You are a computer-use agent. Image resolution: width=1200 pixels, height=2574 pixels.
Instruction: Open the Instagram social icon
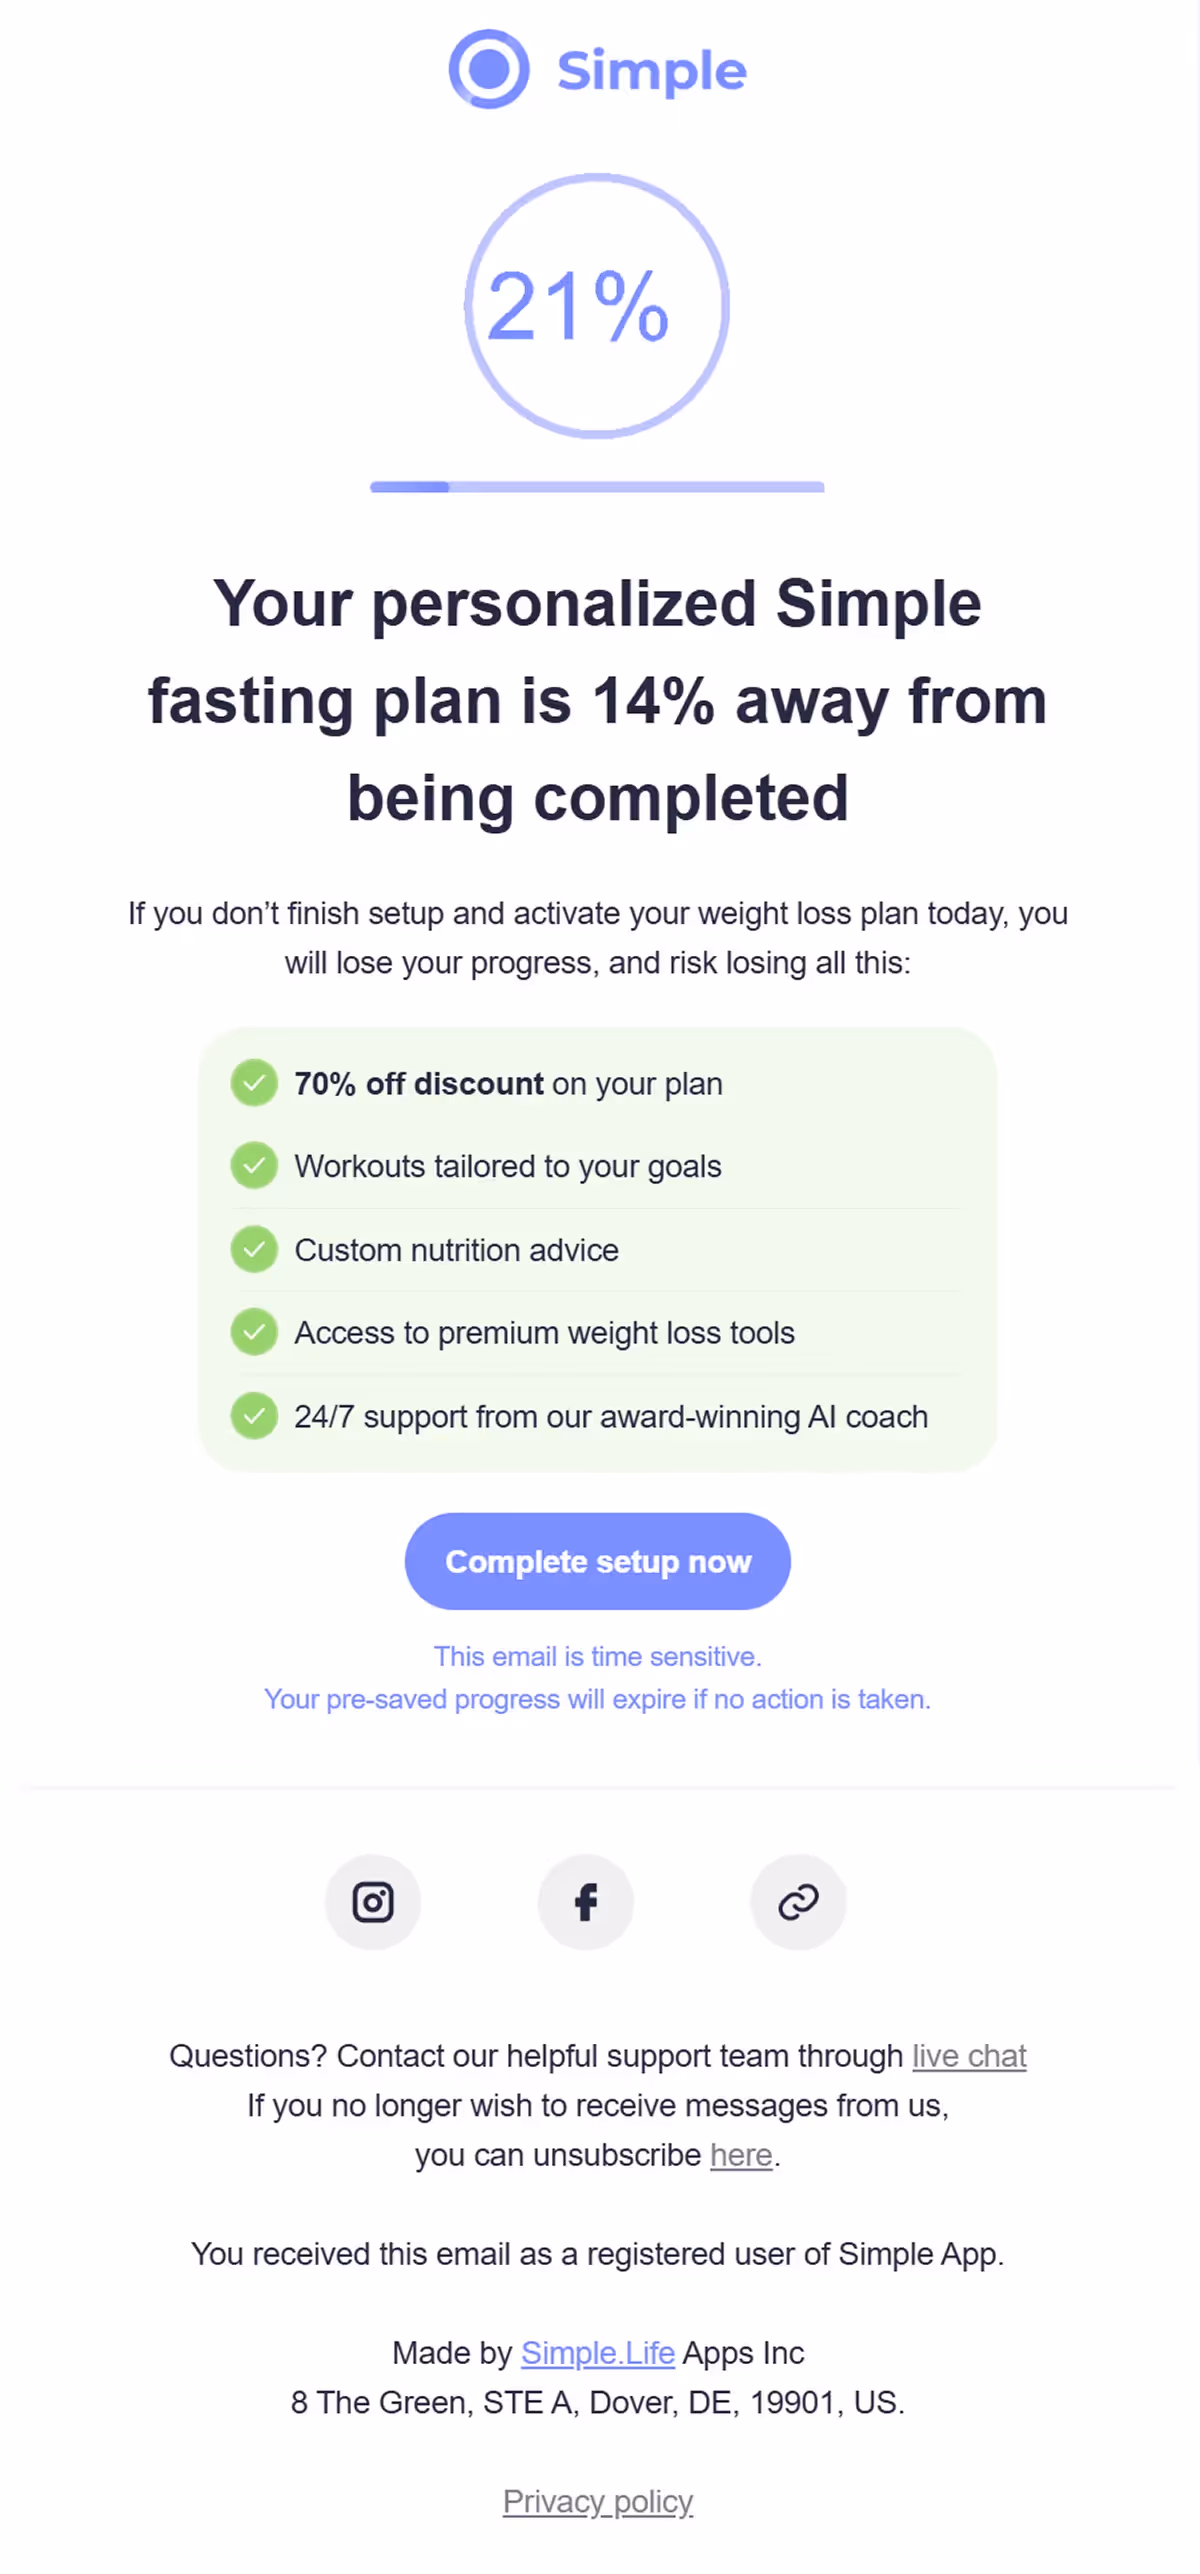click(373, 1902)
